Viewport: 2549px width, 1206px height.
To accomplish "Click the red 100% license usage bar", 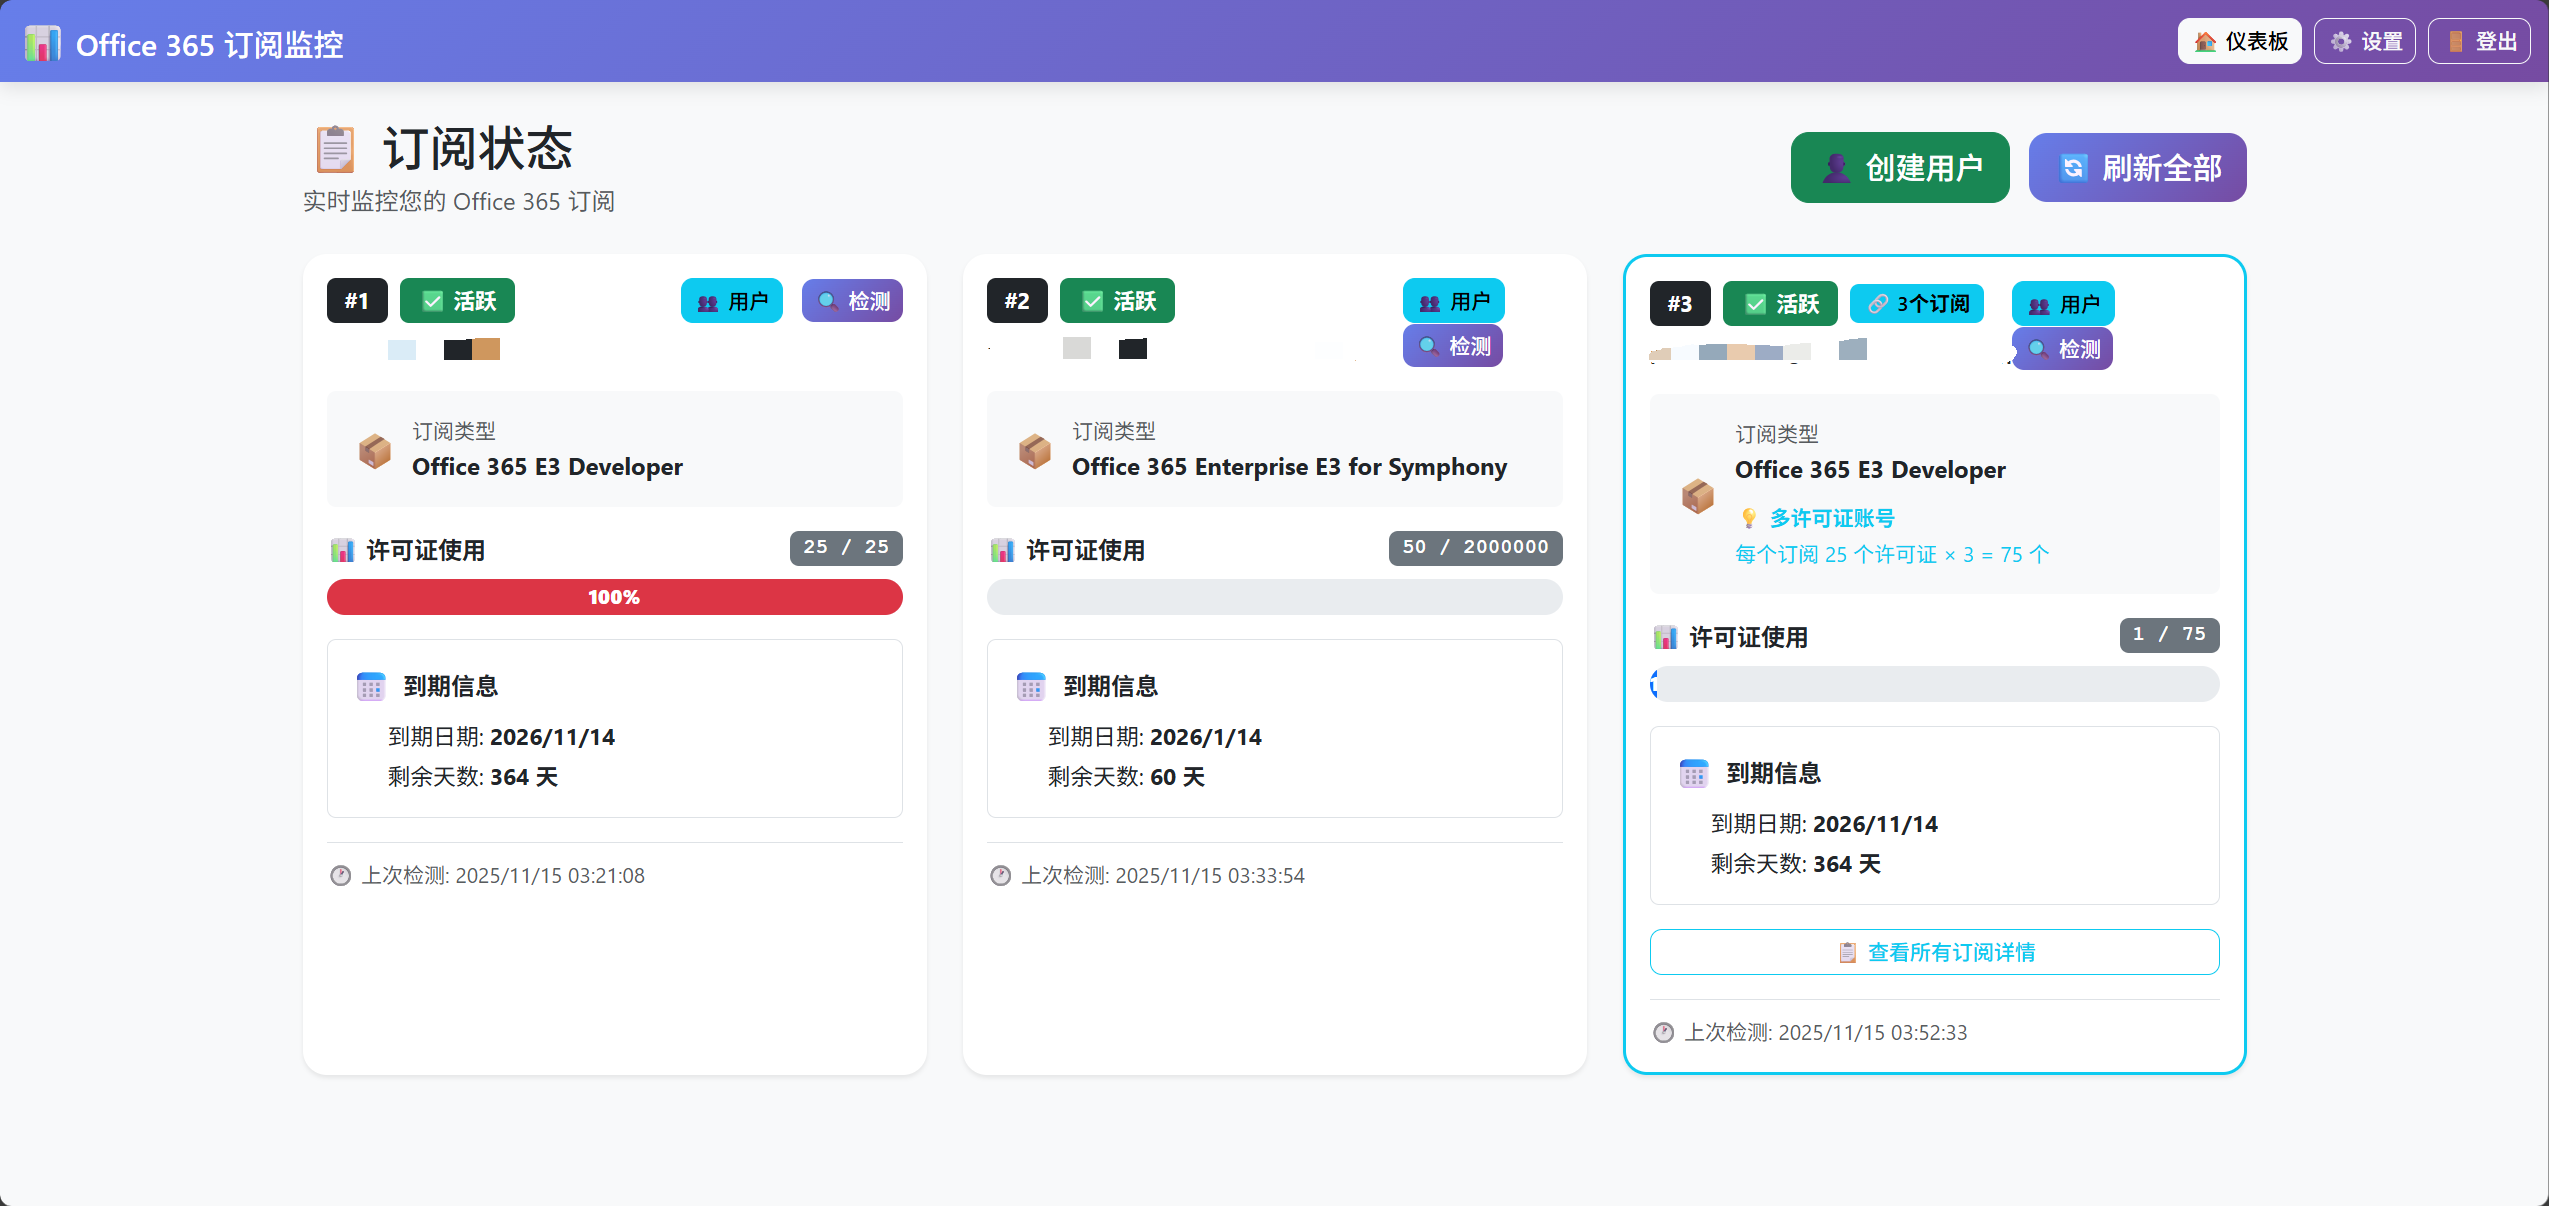I will pyautogui.click(x=614, y=597).
